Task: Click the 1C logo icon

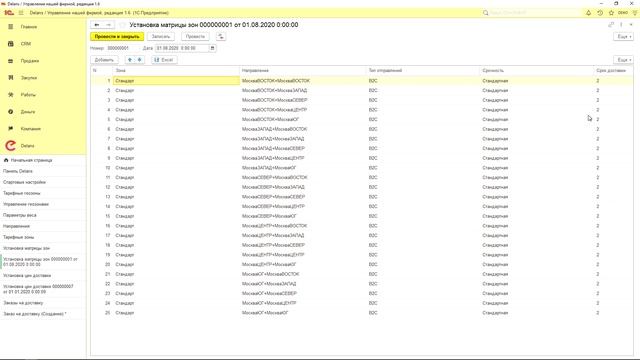Action: tap(9, 13)
